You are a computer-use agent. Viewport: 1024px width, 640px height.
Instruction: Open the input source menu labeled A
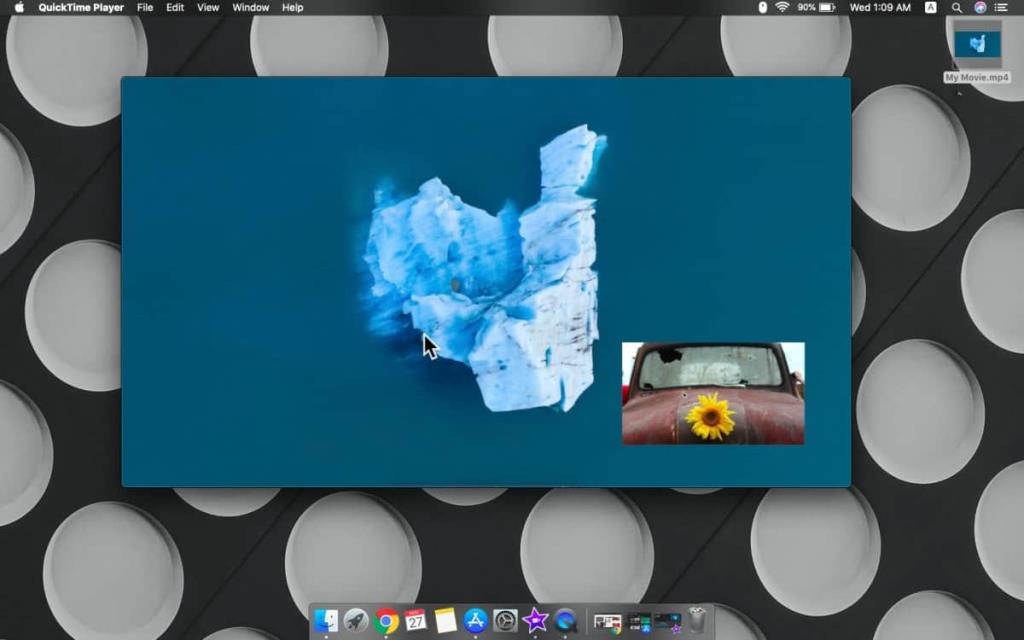point(930,8)
